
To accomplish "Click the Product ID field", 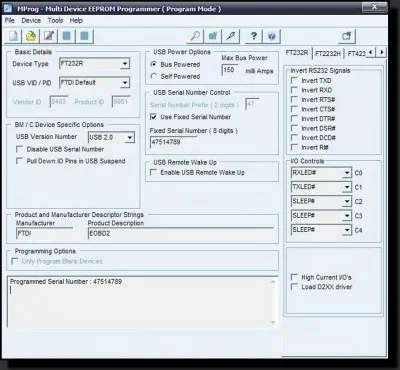I will (121, 101).
